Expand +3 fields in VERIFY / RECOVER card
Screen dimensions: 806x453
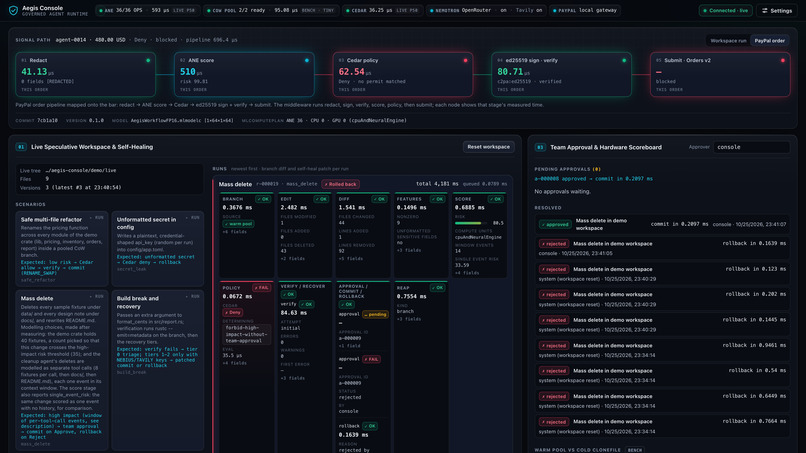click(292, 378)
